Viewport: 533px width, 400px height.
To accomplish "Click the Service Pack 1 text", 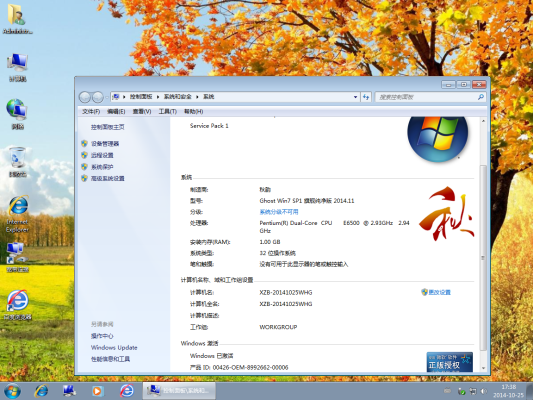I will (x=209, y=125).
